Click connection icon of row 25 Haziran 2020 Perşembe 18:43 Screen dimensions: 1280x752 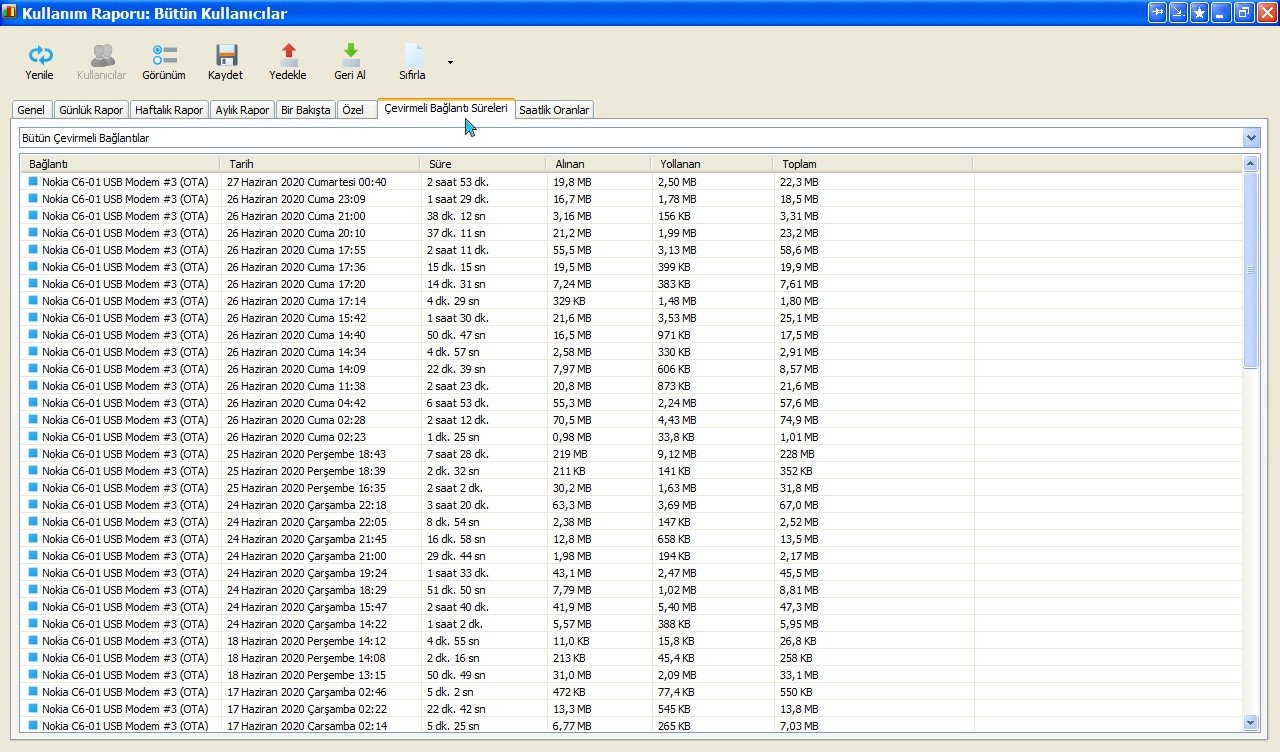33,454
